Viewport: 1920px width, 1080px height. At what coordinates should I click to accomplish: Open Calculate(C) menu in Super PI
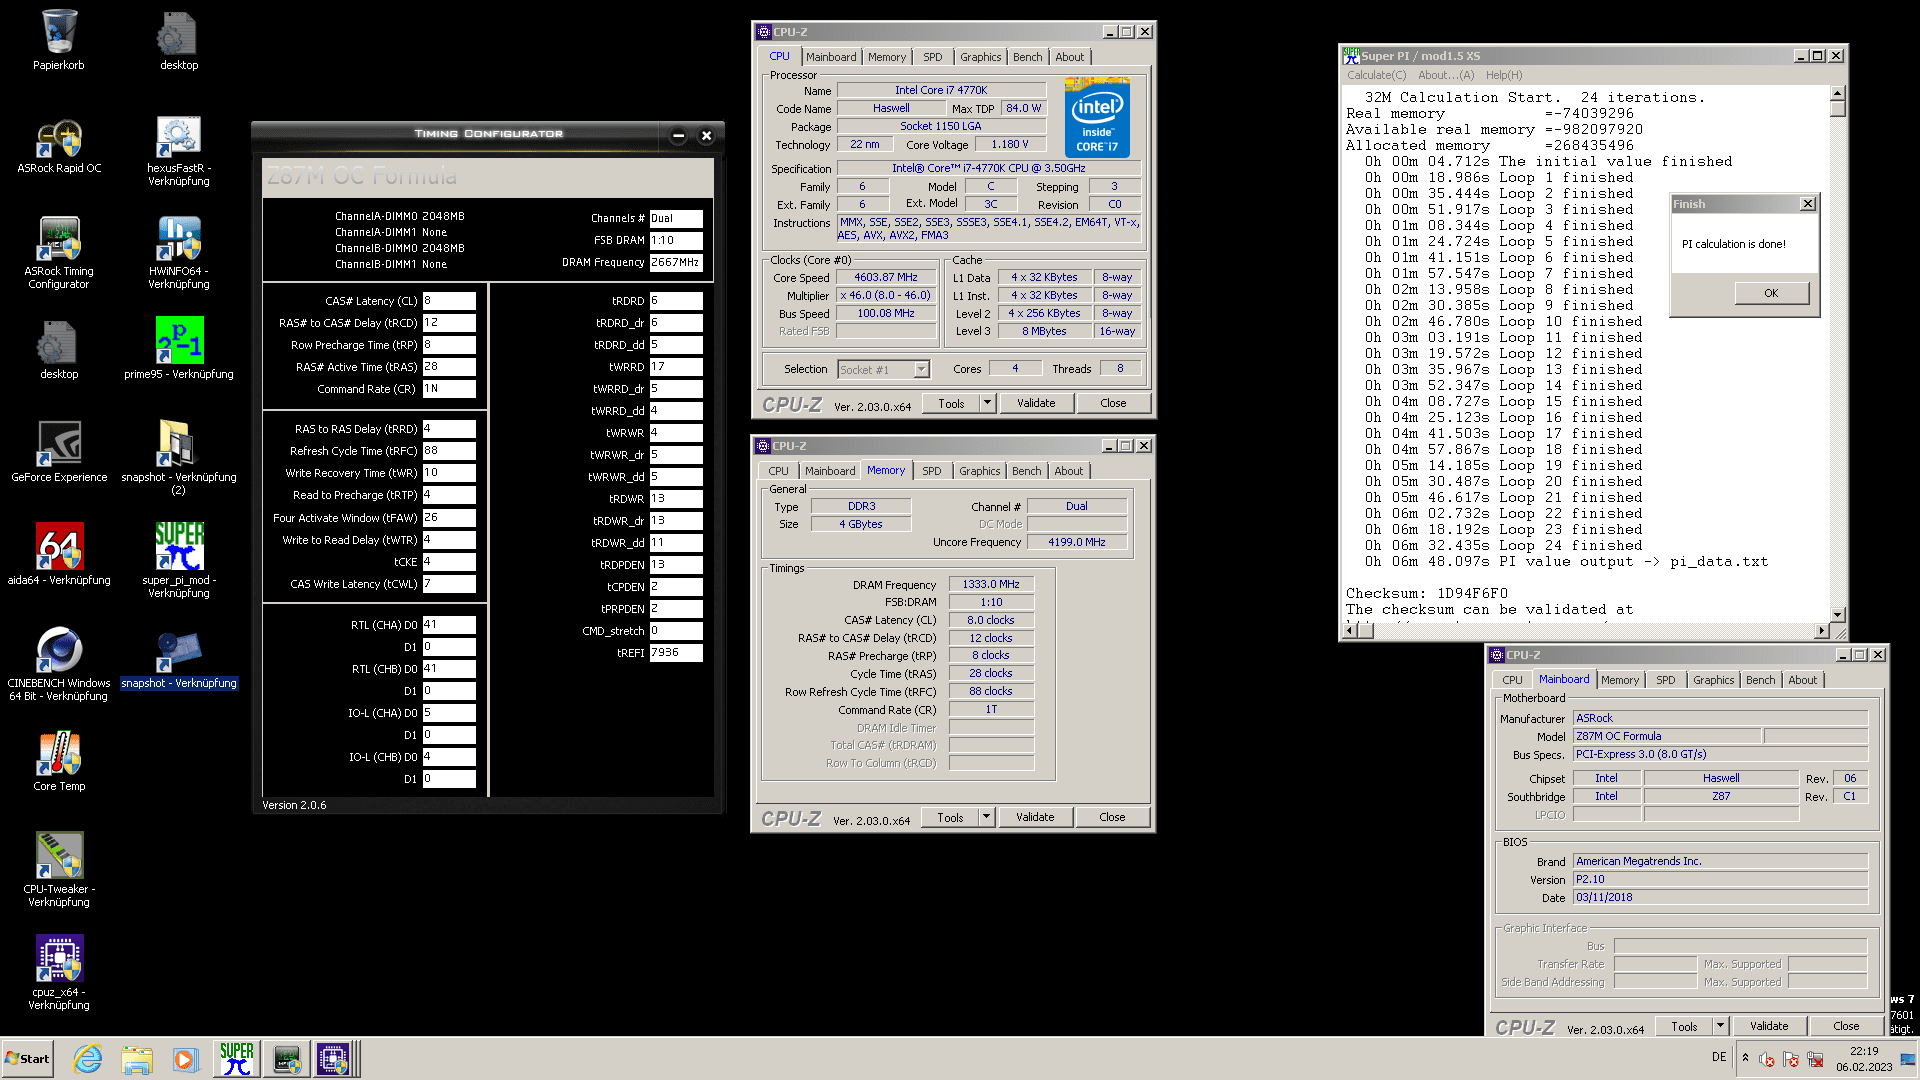pyautogui.click(x=1376, y=75)
